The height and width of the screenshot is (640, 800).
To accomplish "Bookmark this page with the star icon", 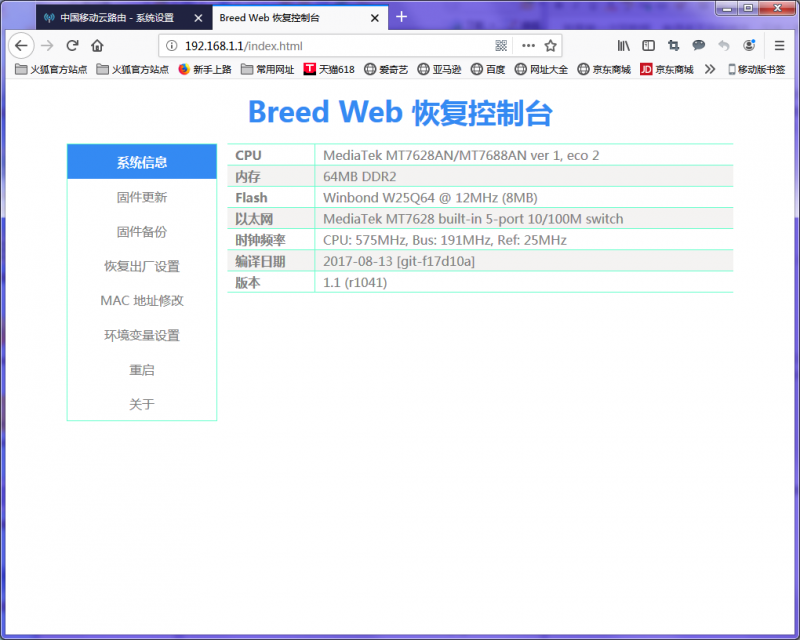I will (551, 46).
